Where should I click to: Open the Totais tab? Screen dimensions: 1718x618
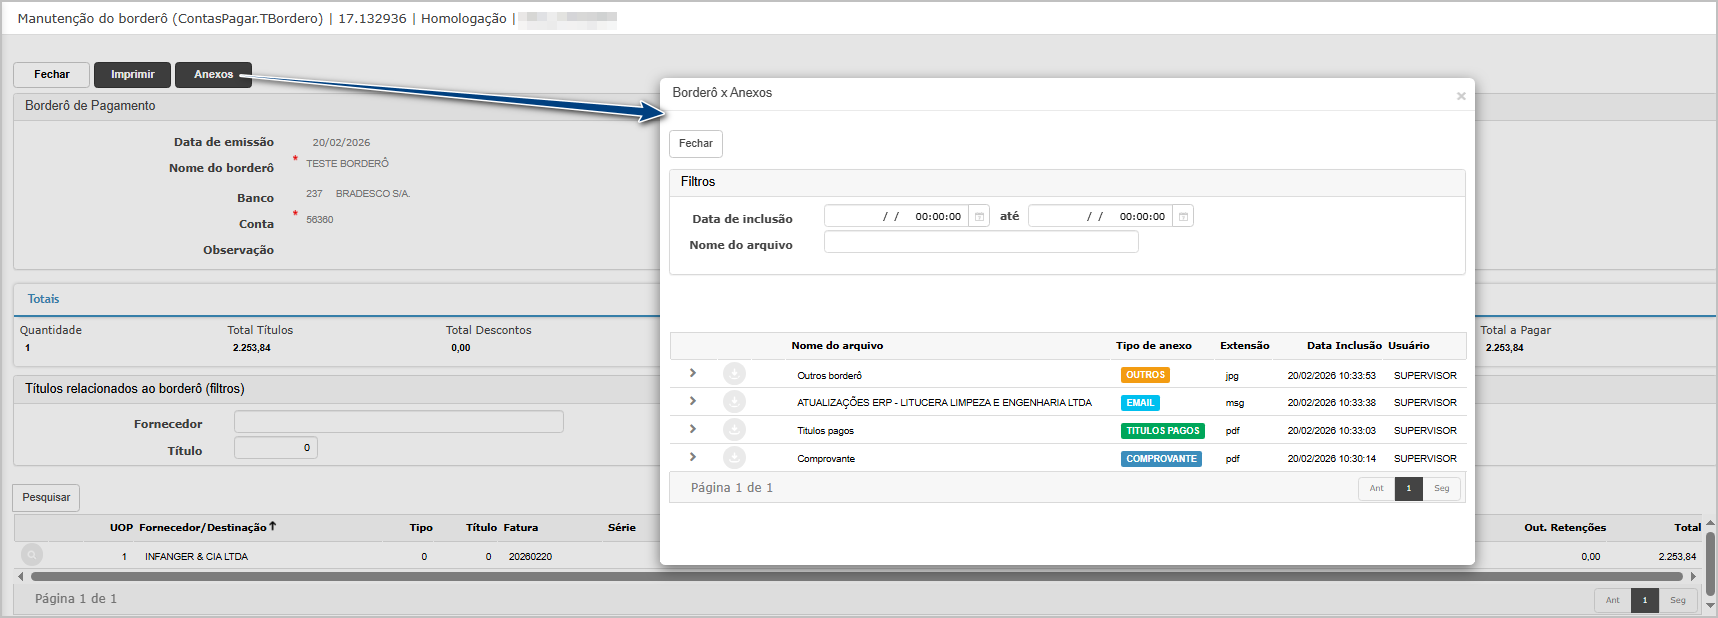tap(43, 299)
